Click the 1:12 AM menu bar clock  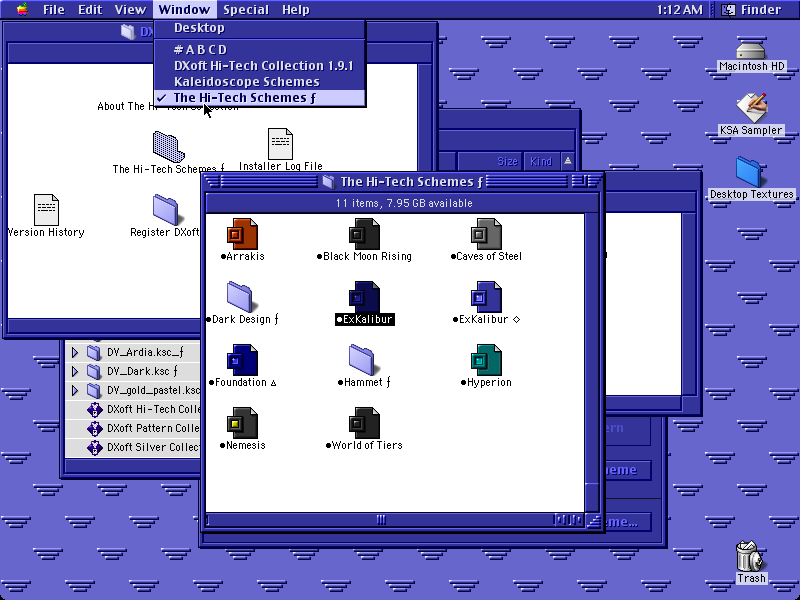click(x=679, y=10)
